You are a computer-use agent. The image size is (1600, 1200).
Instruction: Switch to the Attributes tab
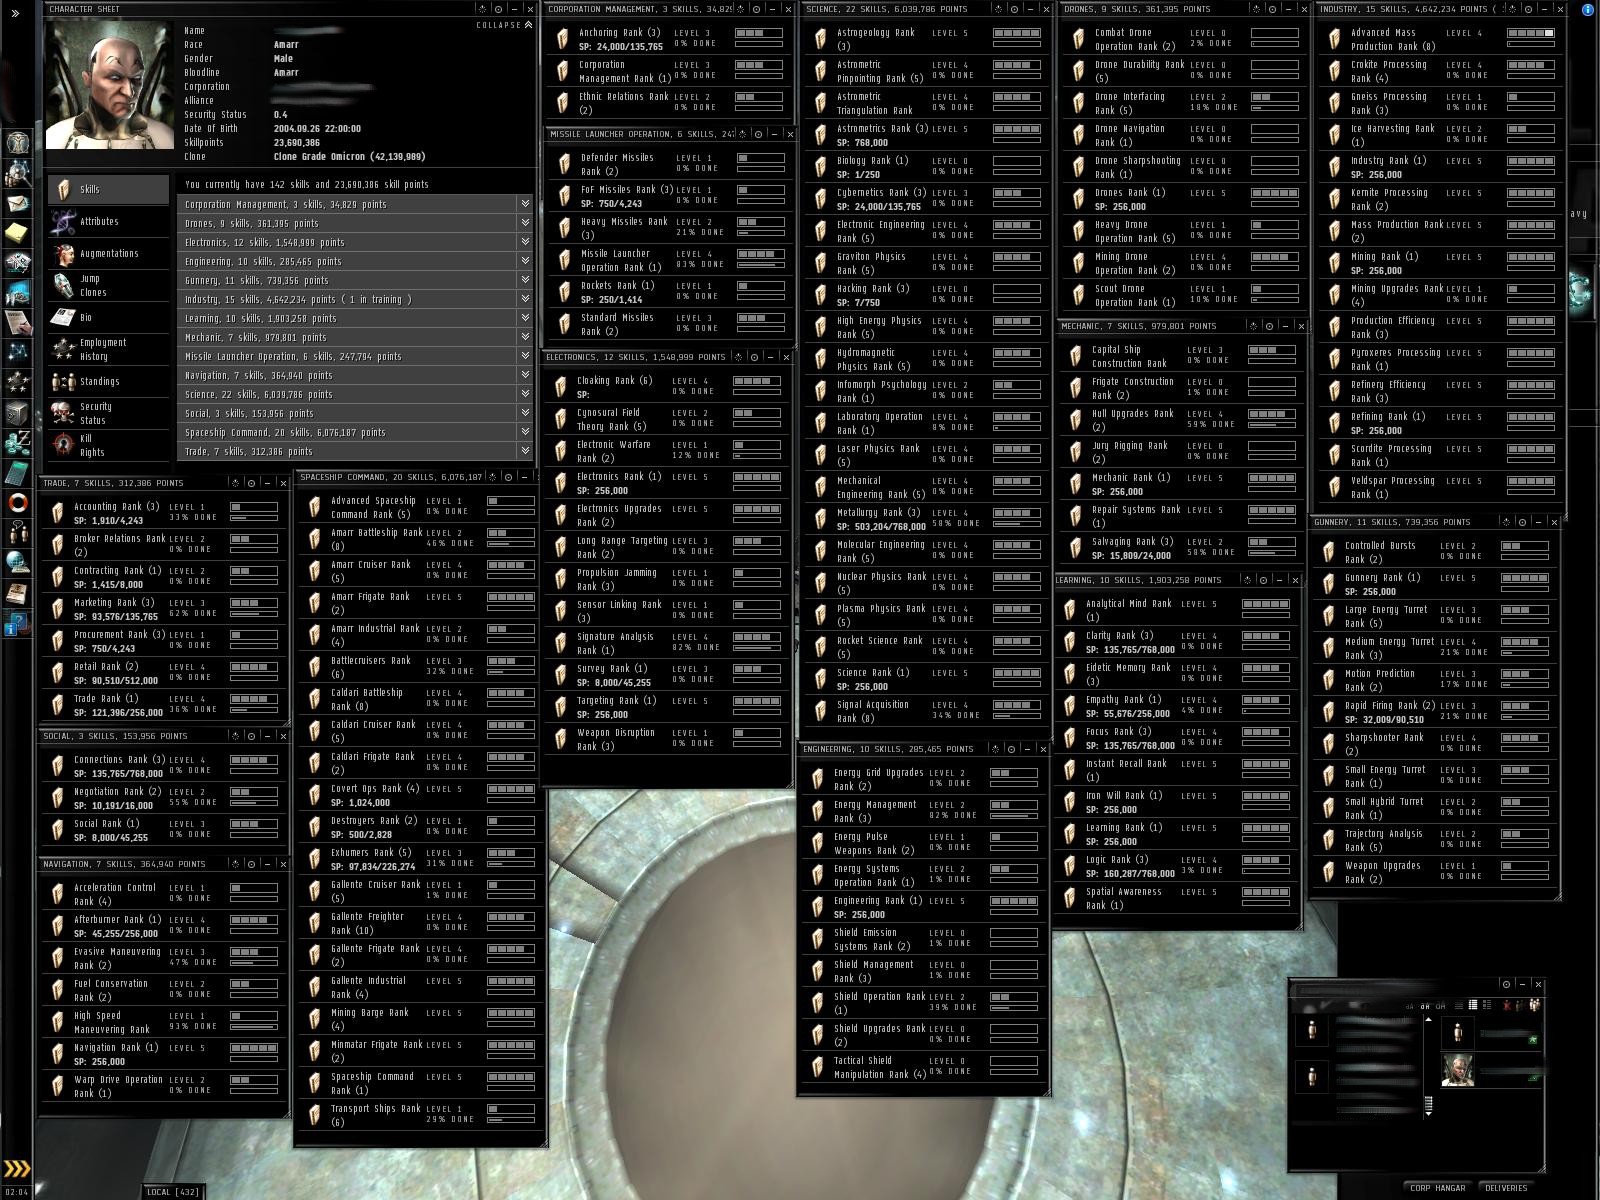click(x=109, y=221)
